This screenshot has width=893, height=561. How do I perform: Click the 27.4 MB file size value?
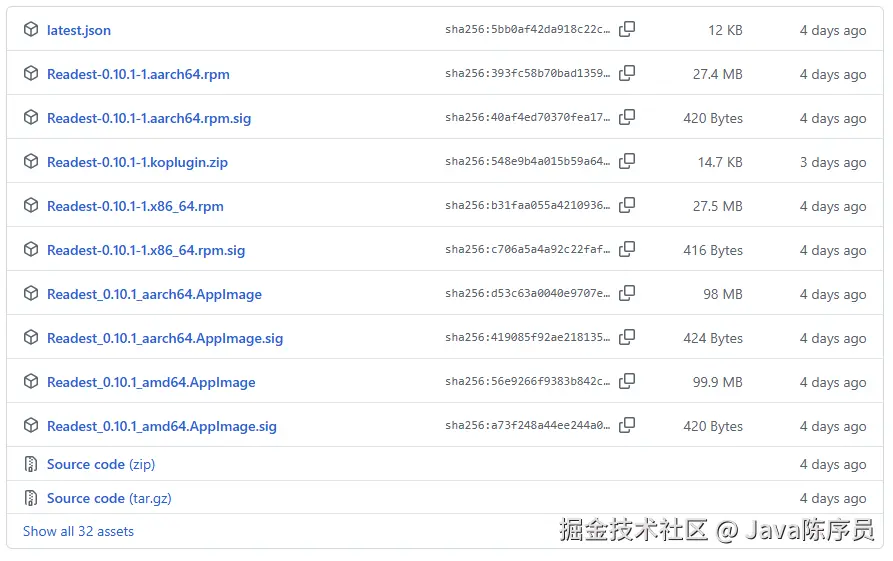718,74
